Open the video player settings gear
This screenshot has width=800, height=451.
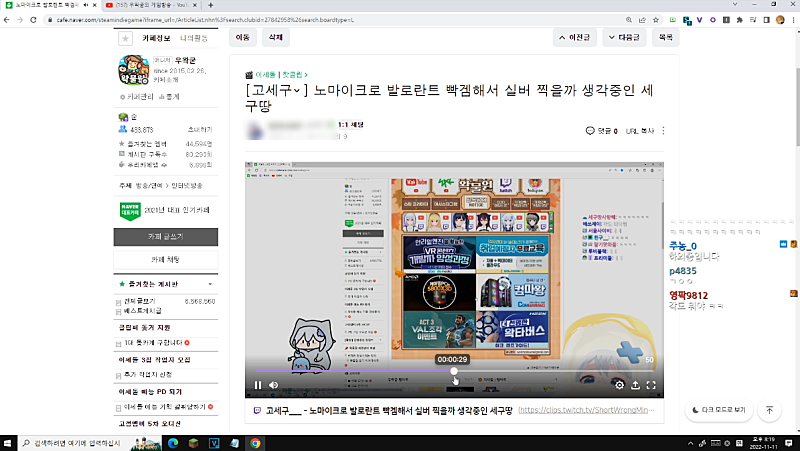pyautogui.click(x=620, y=385)
